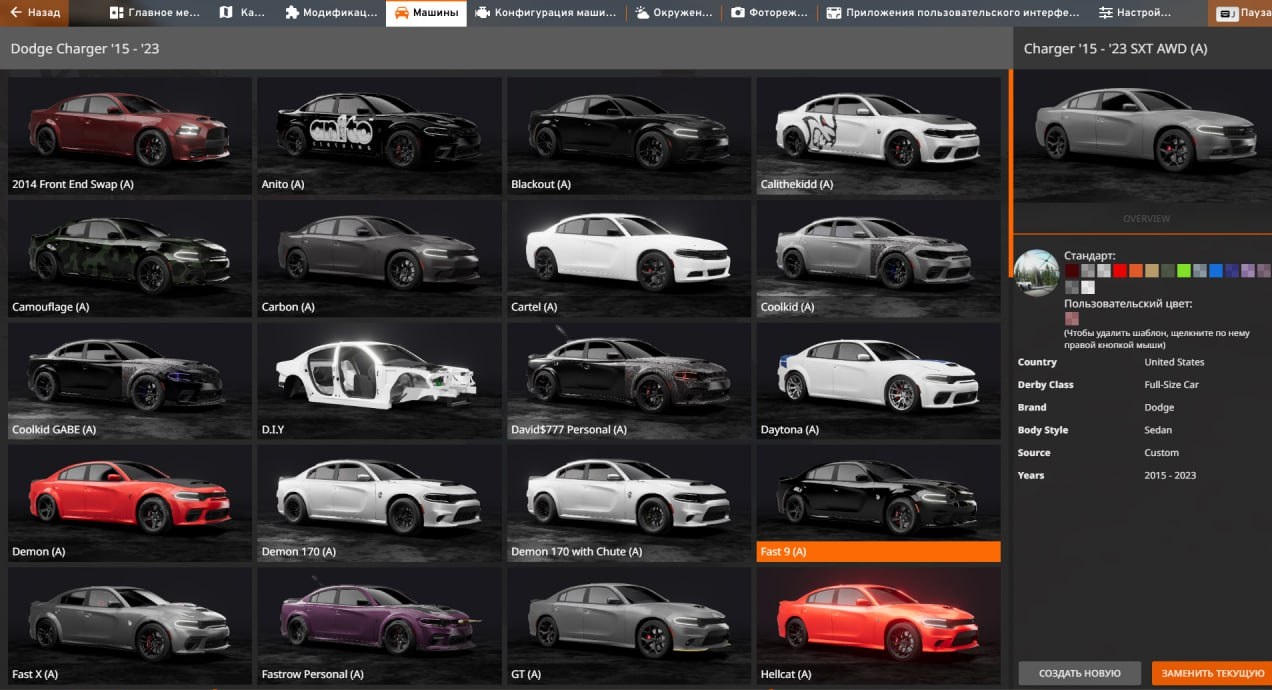Select the Hellcat (A) car thumbnail
Viewport: 1272px width, 690px height.
coord(878,624)
